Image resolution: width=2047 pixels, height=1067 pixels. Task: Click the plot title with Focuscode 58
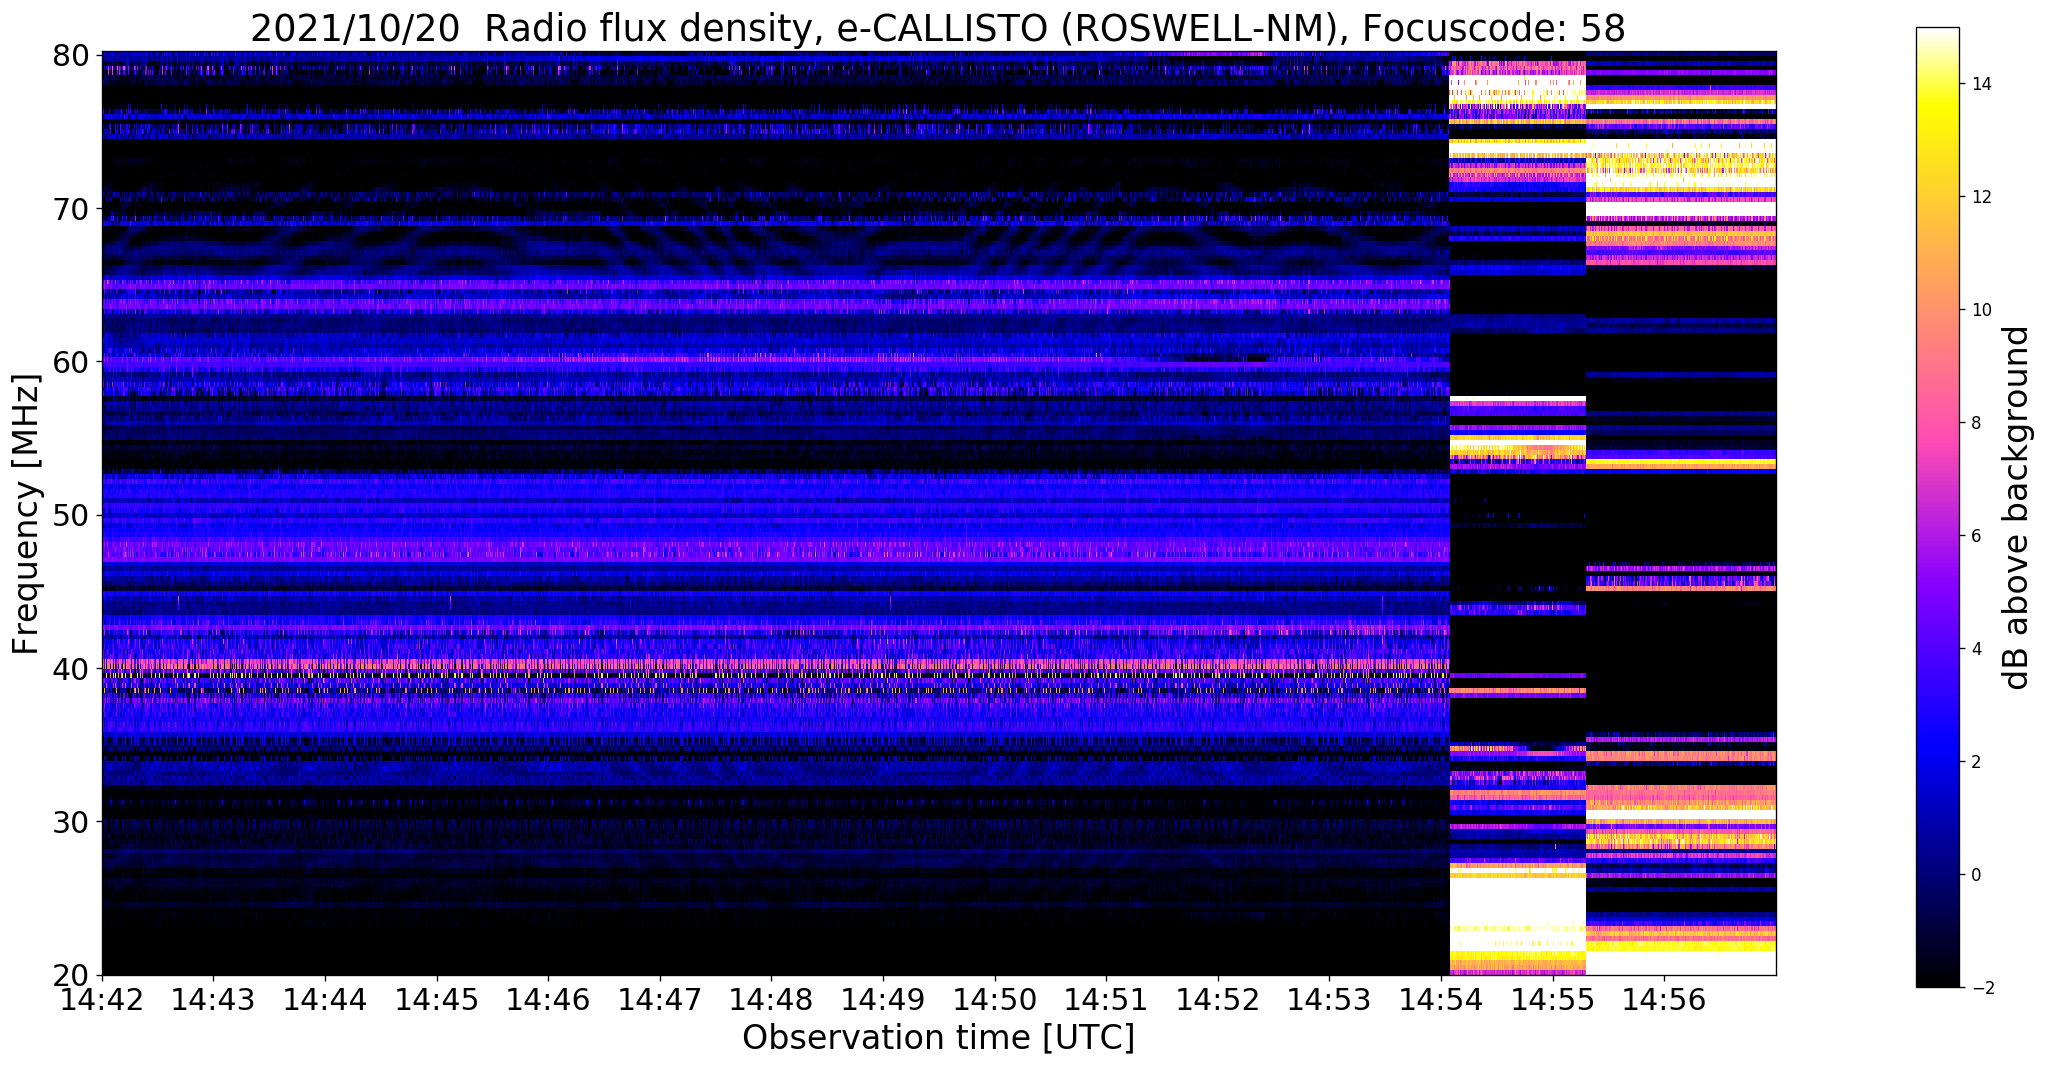[937, 28]
